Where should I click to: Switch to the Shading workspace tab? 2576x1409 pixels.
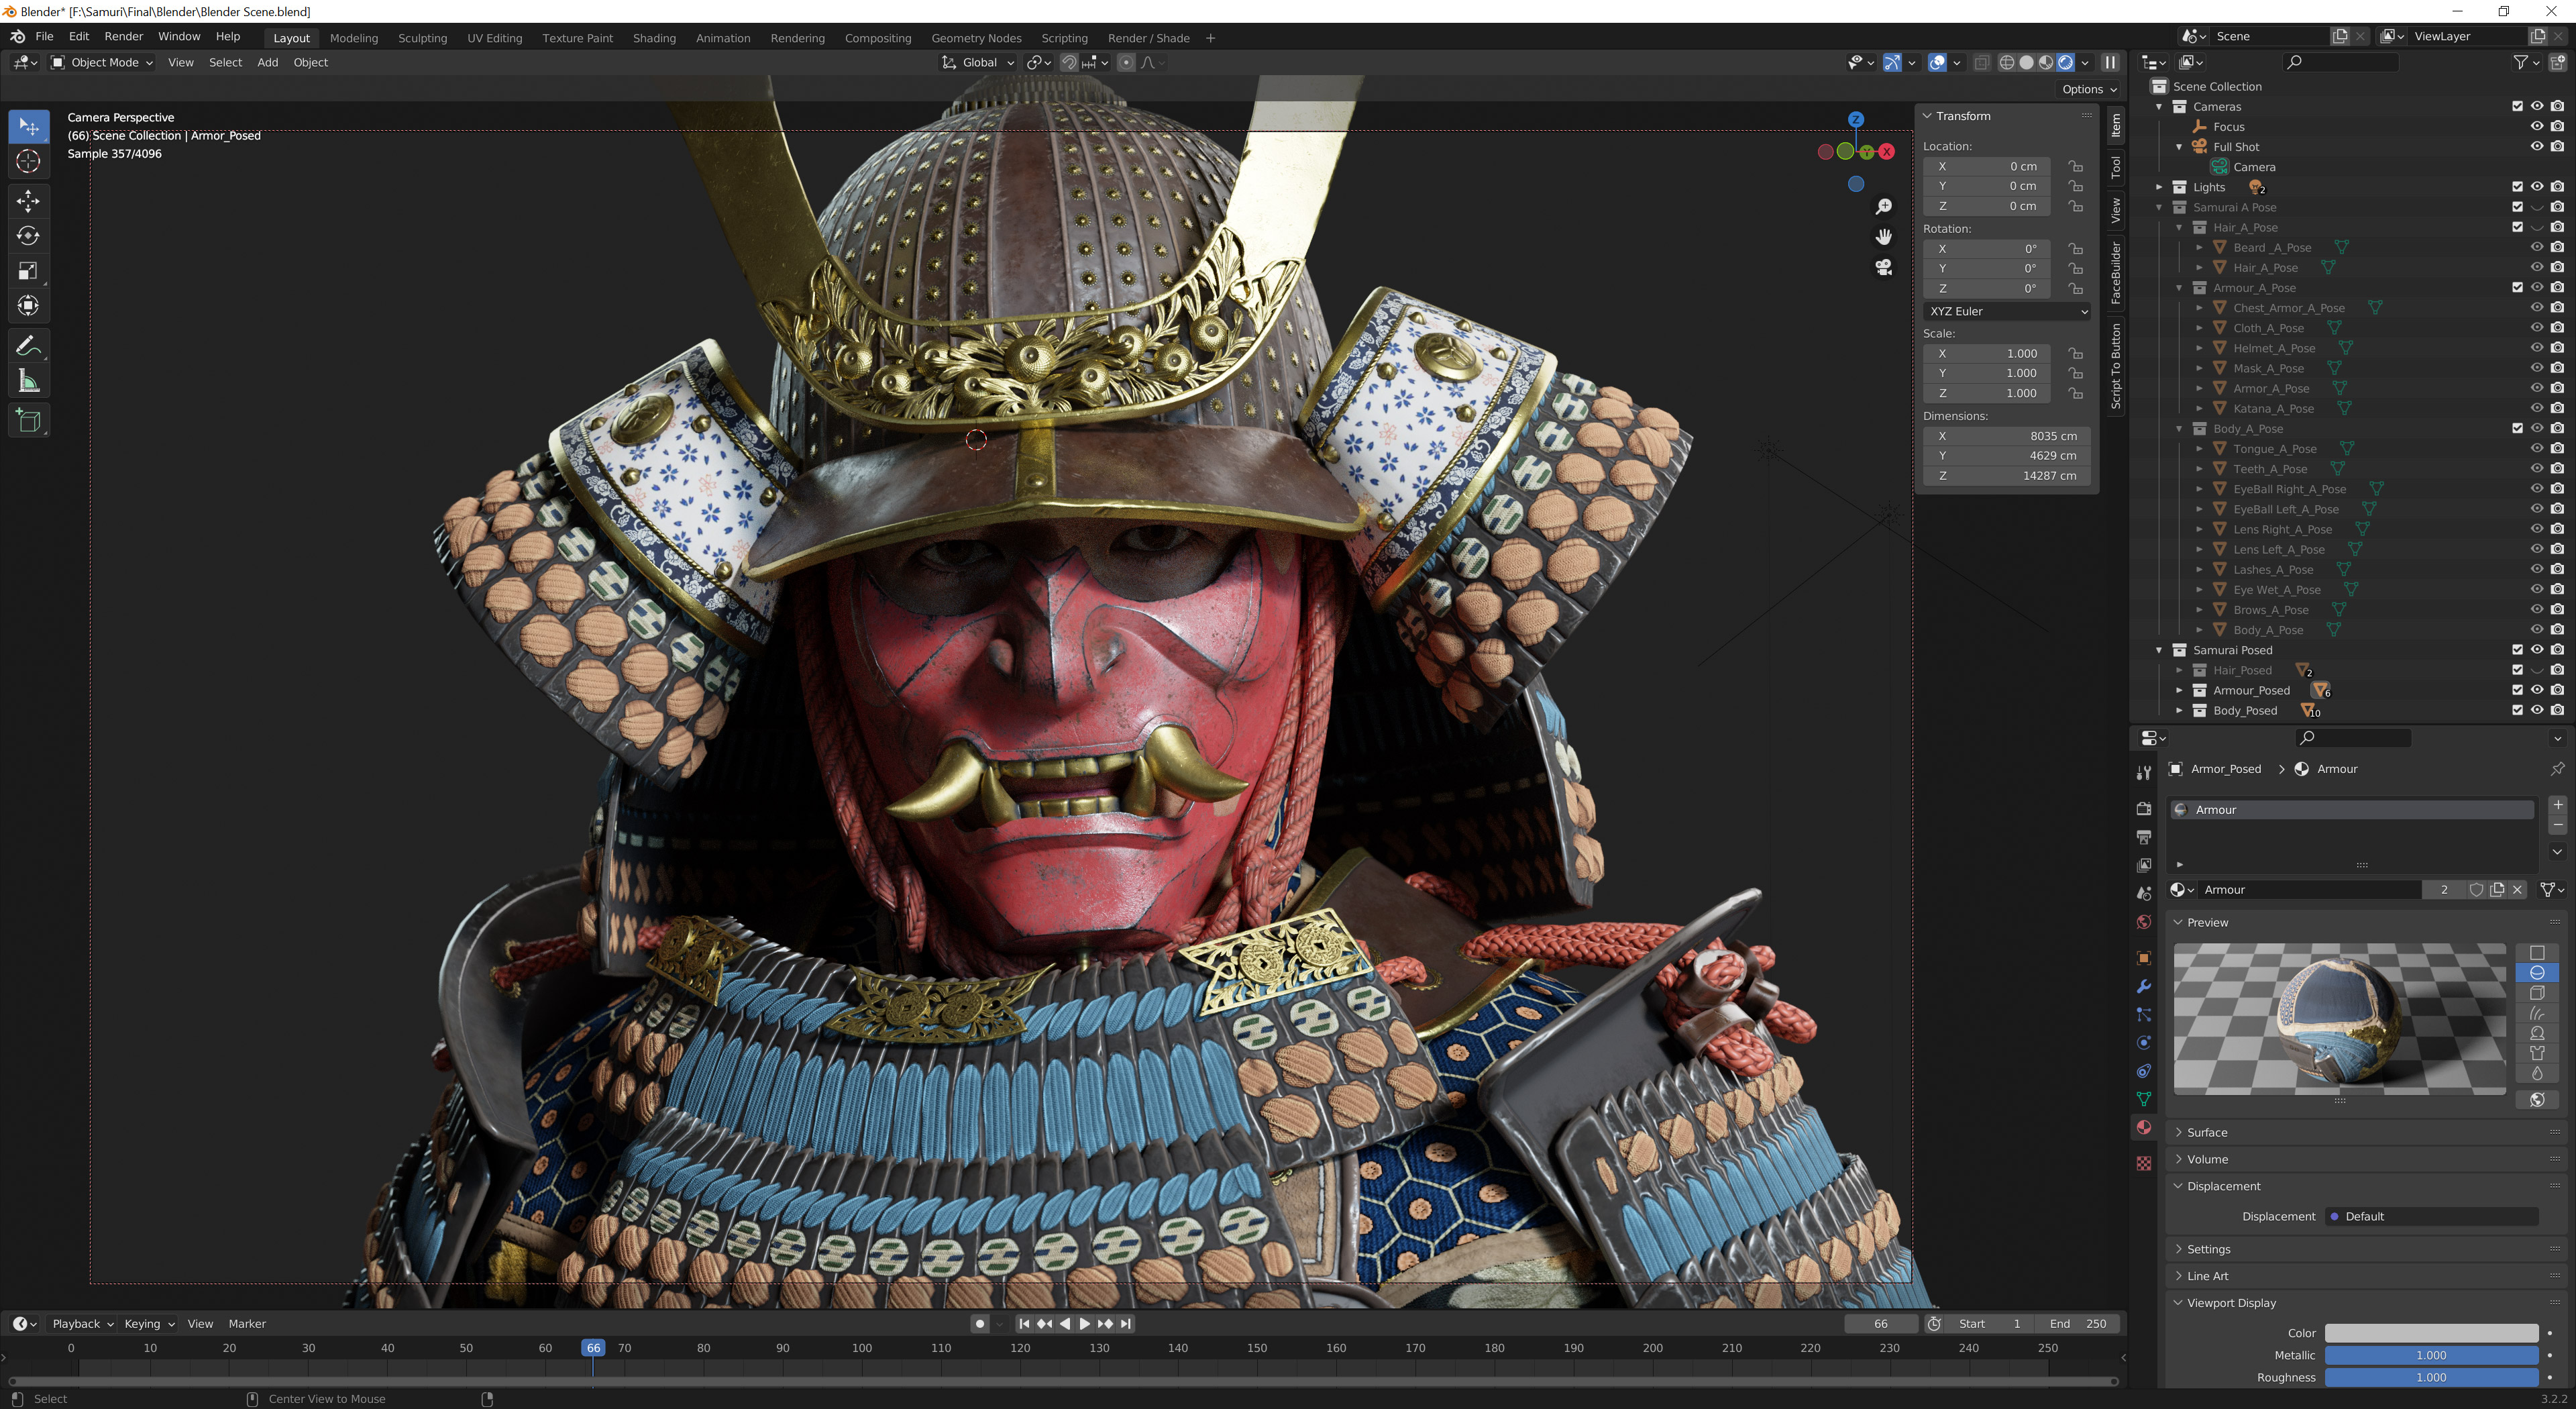655,38
